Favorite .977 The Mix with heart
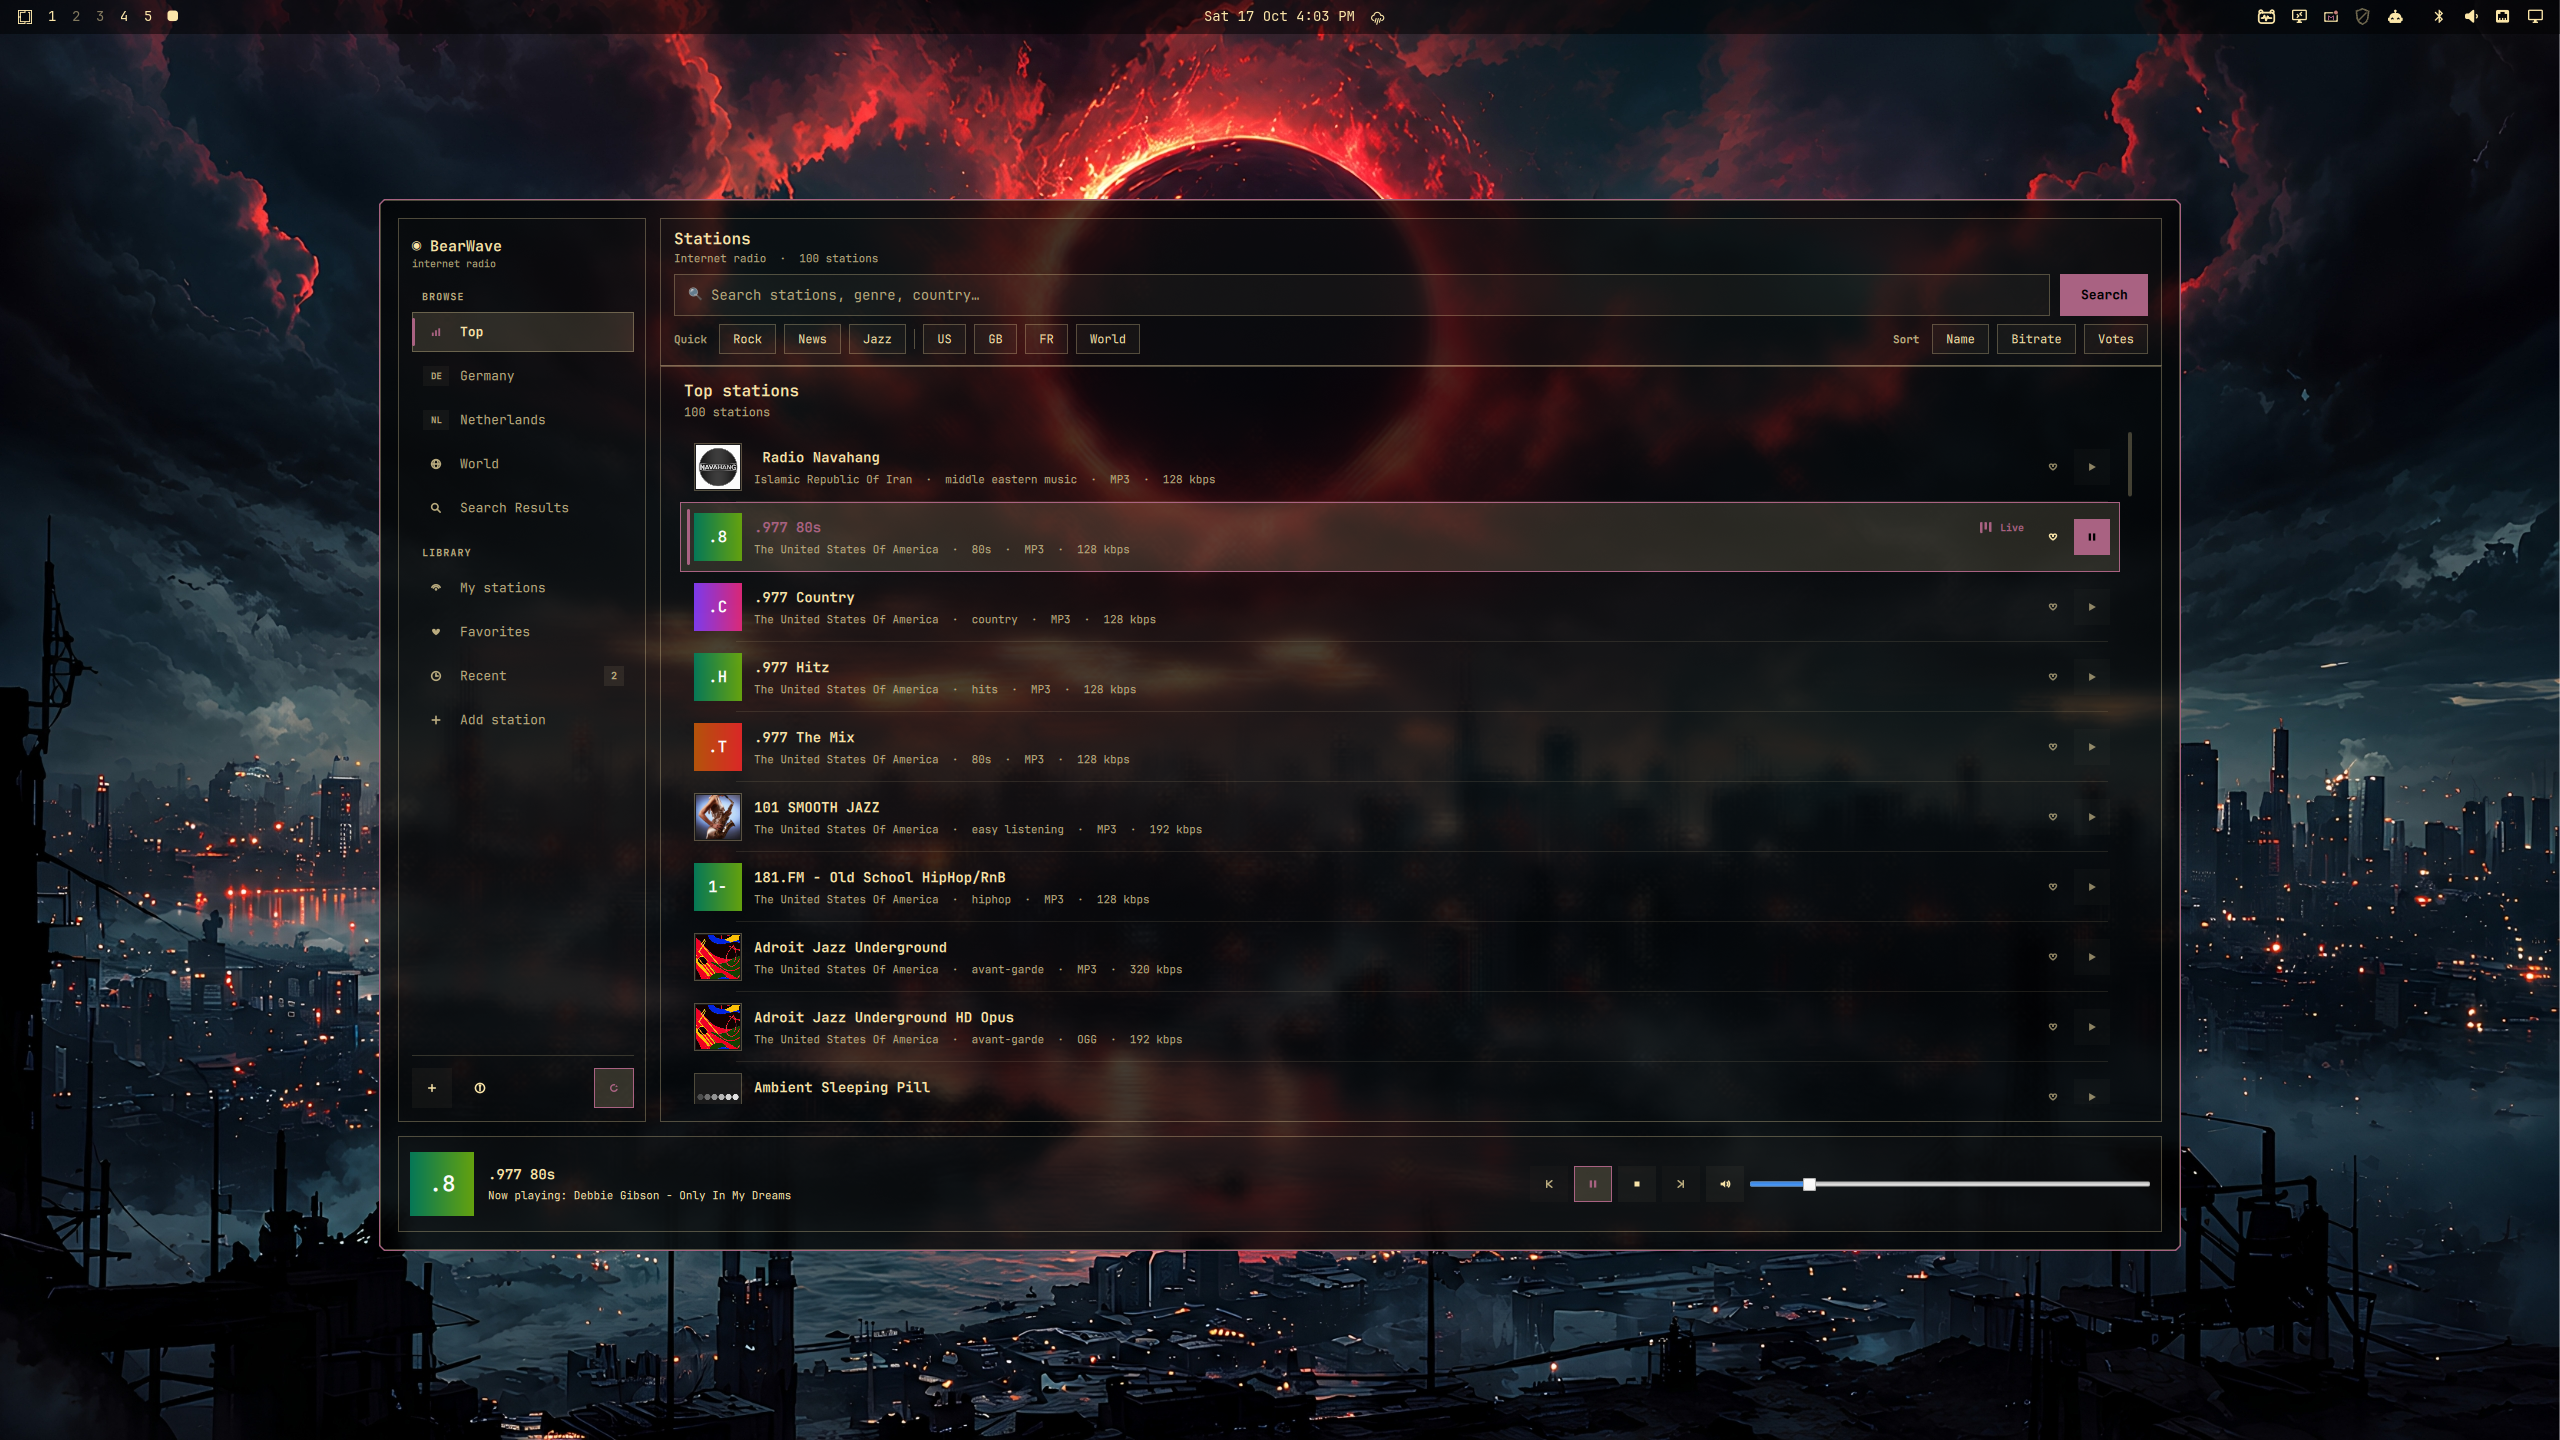 pos(2053,747)
